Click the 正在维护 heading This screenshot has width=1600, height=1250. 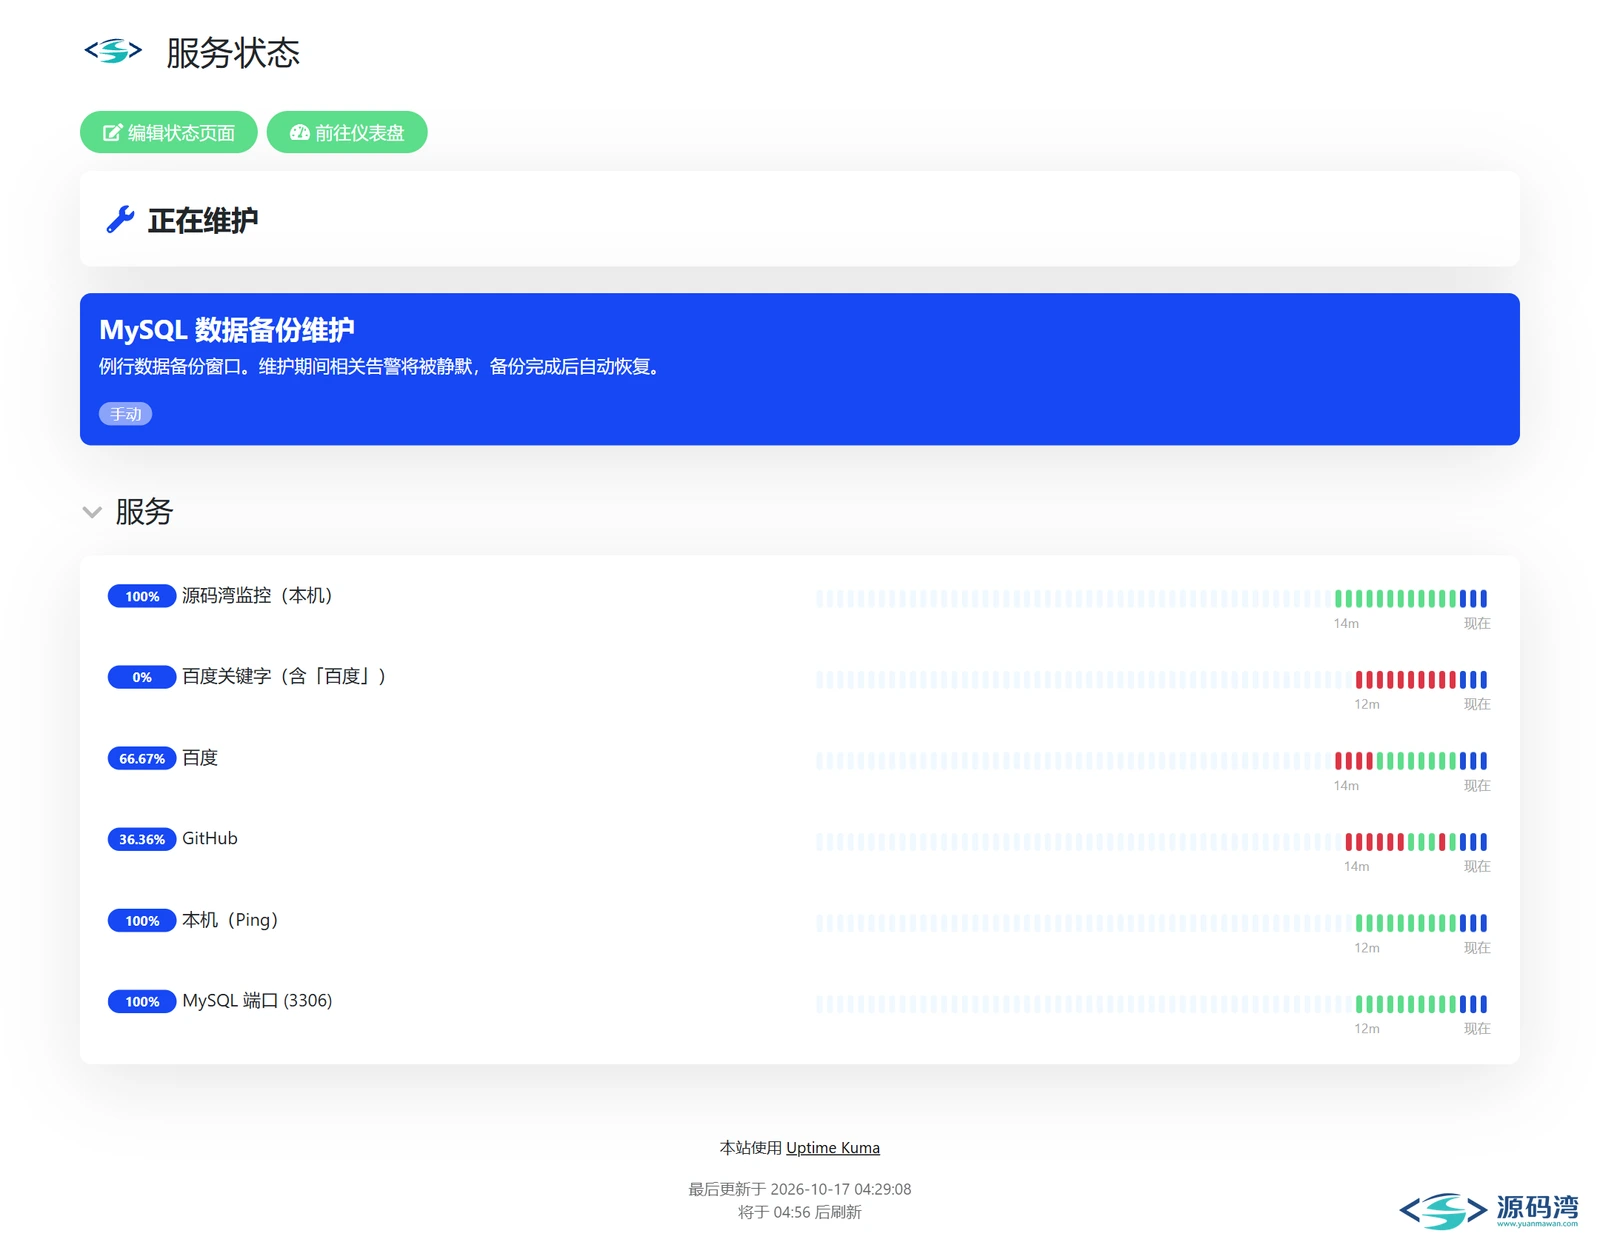pyautogui.click(x=203, y=220)
